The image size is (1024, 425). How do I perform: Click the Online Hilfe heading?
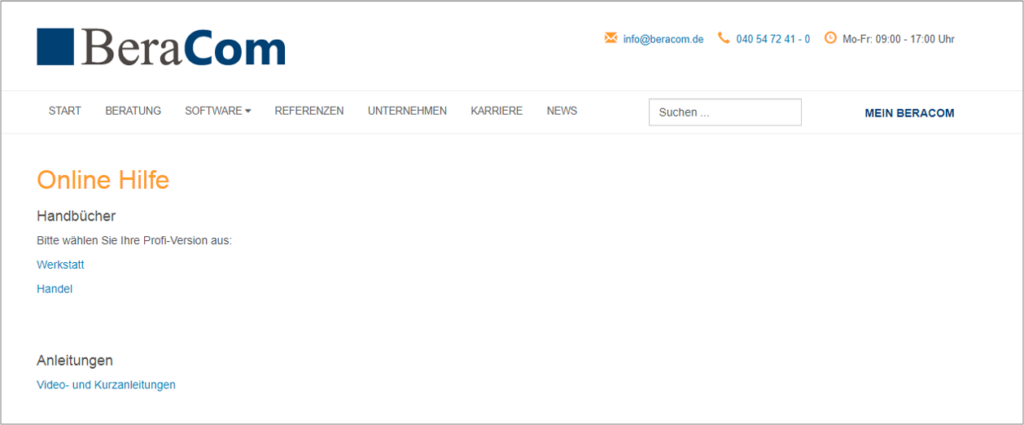pos(103,180)
